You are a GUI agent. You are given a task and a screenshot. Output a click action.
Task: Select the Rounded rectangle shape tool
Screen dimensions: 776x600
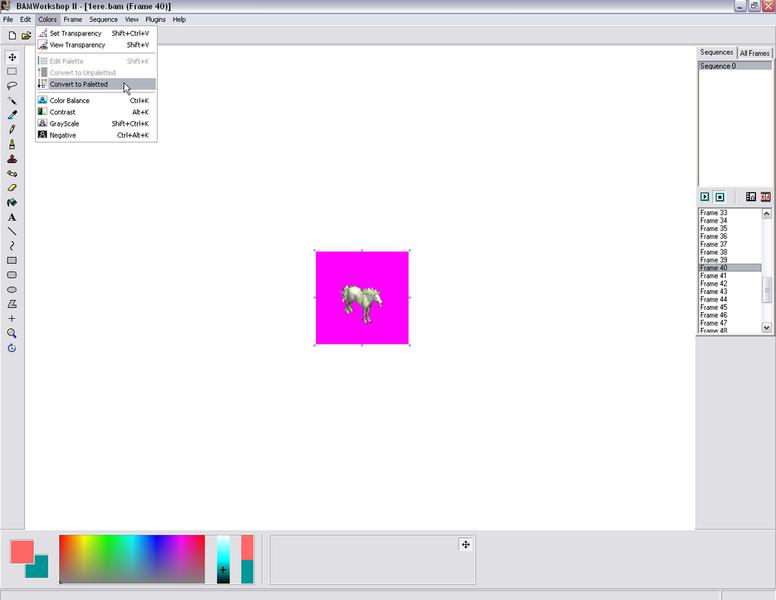(12, 275)
